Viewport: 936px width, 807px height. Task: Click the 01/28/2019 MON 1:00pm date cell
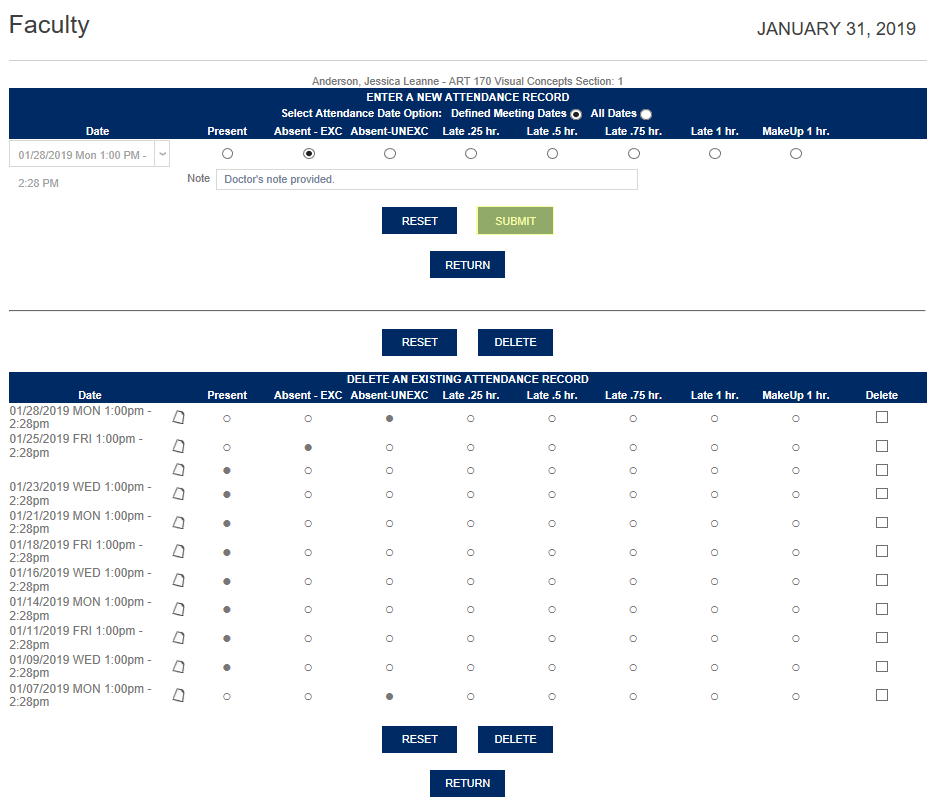(81, 417)
